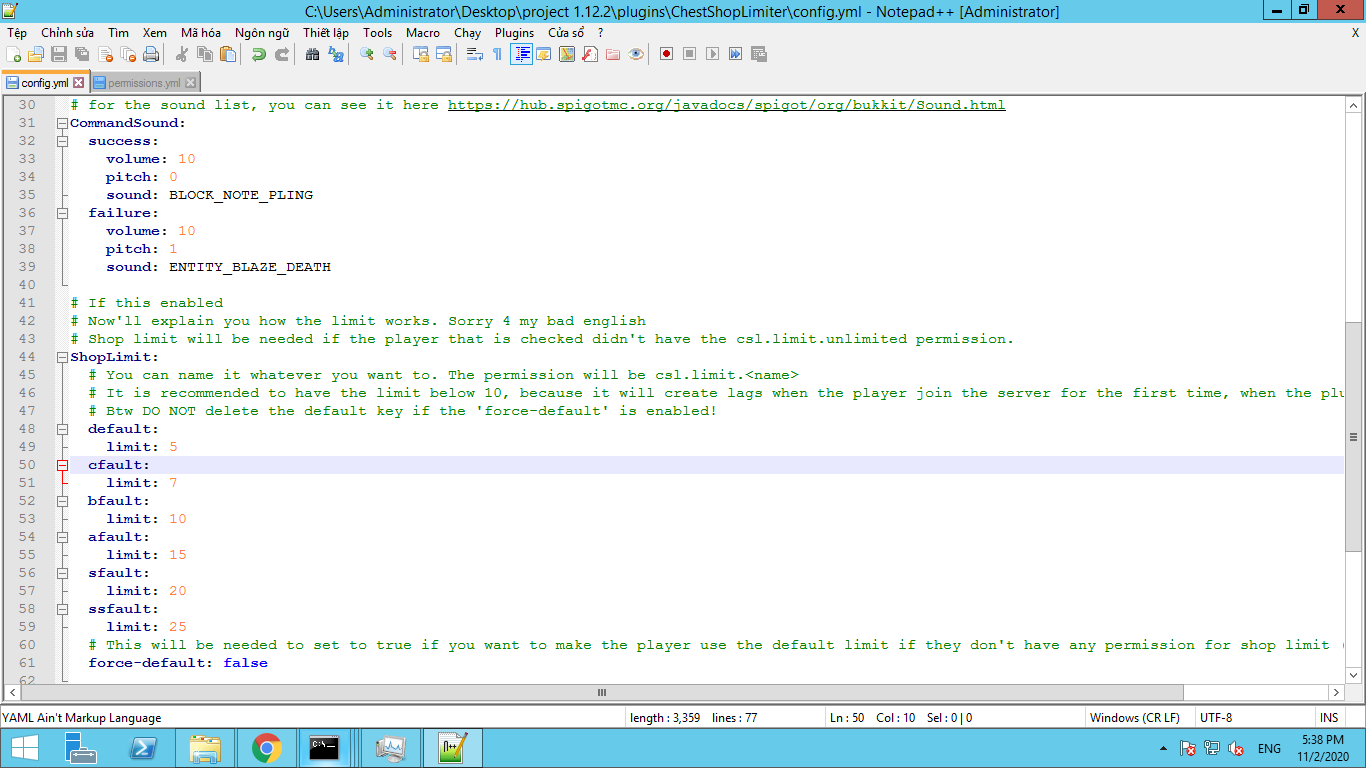1366x768 pixels.
Task: Paste from clipboard using the toolbar icon
Action: [228, 54]
